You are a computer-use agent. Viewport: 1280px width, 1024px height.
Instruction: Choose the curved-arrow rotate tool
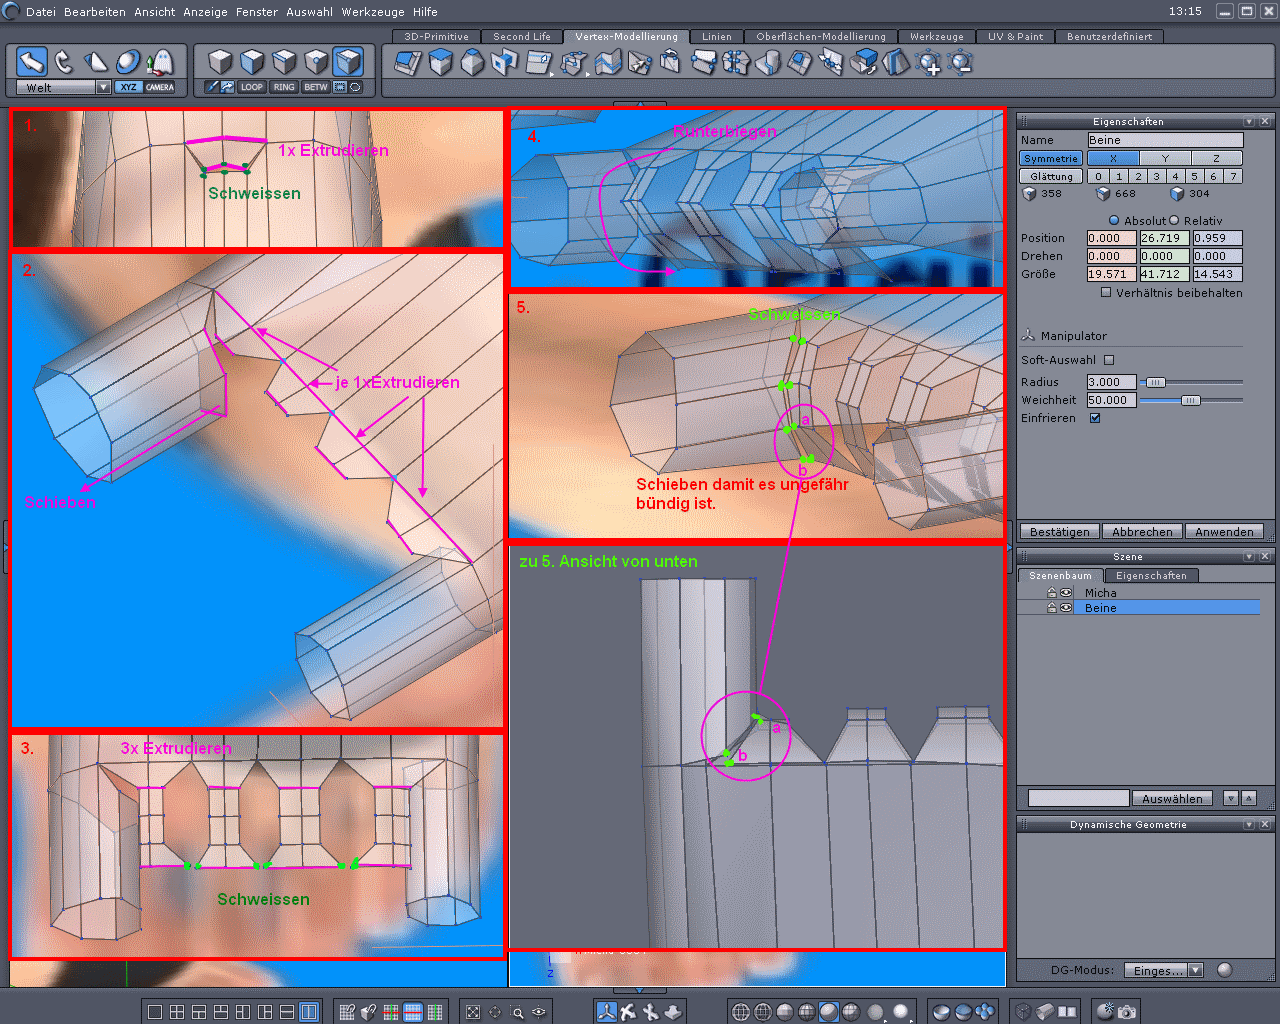[64, 62]
